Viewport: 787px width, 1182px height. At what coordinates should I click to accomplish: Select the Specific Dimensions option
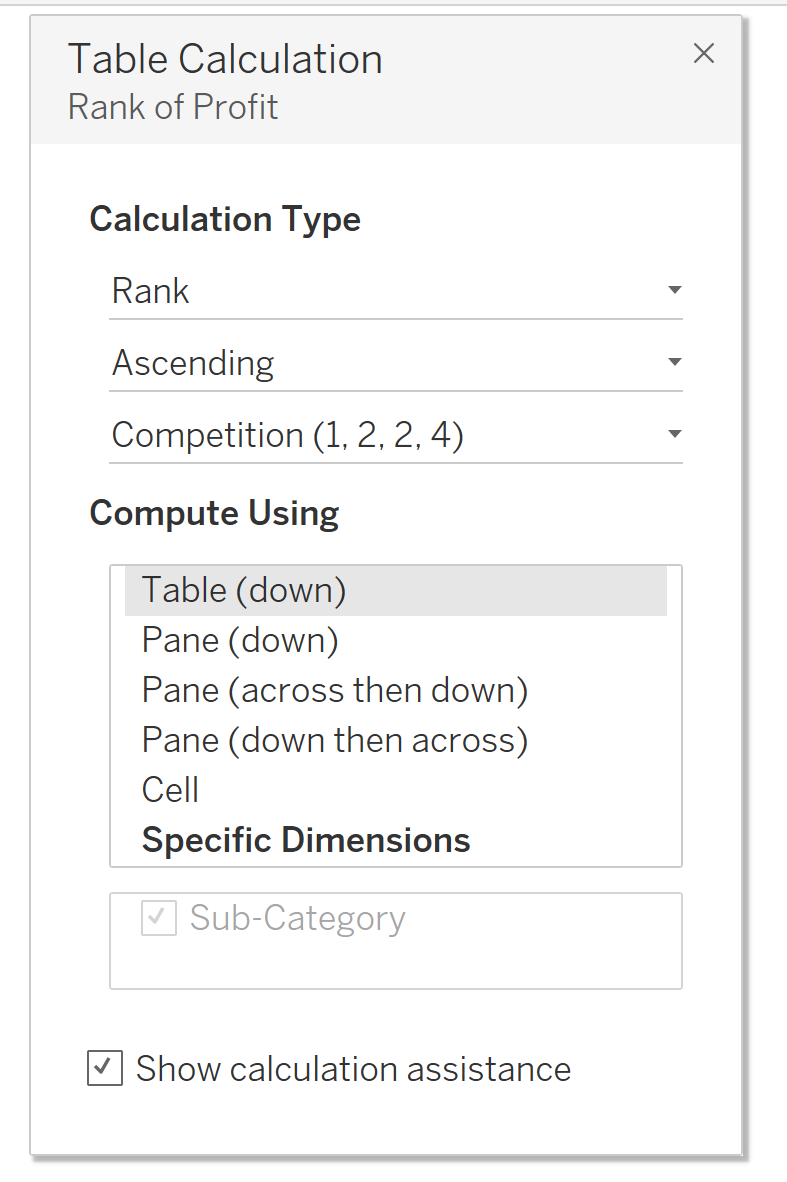click(x=306, y=840)
